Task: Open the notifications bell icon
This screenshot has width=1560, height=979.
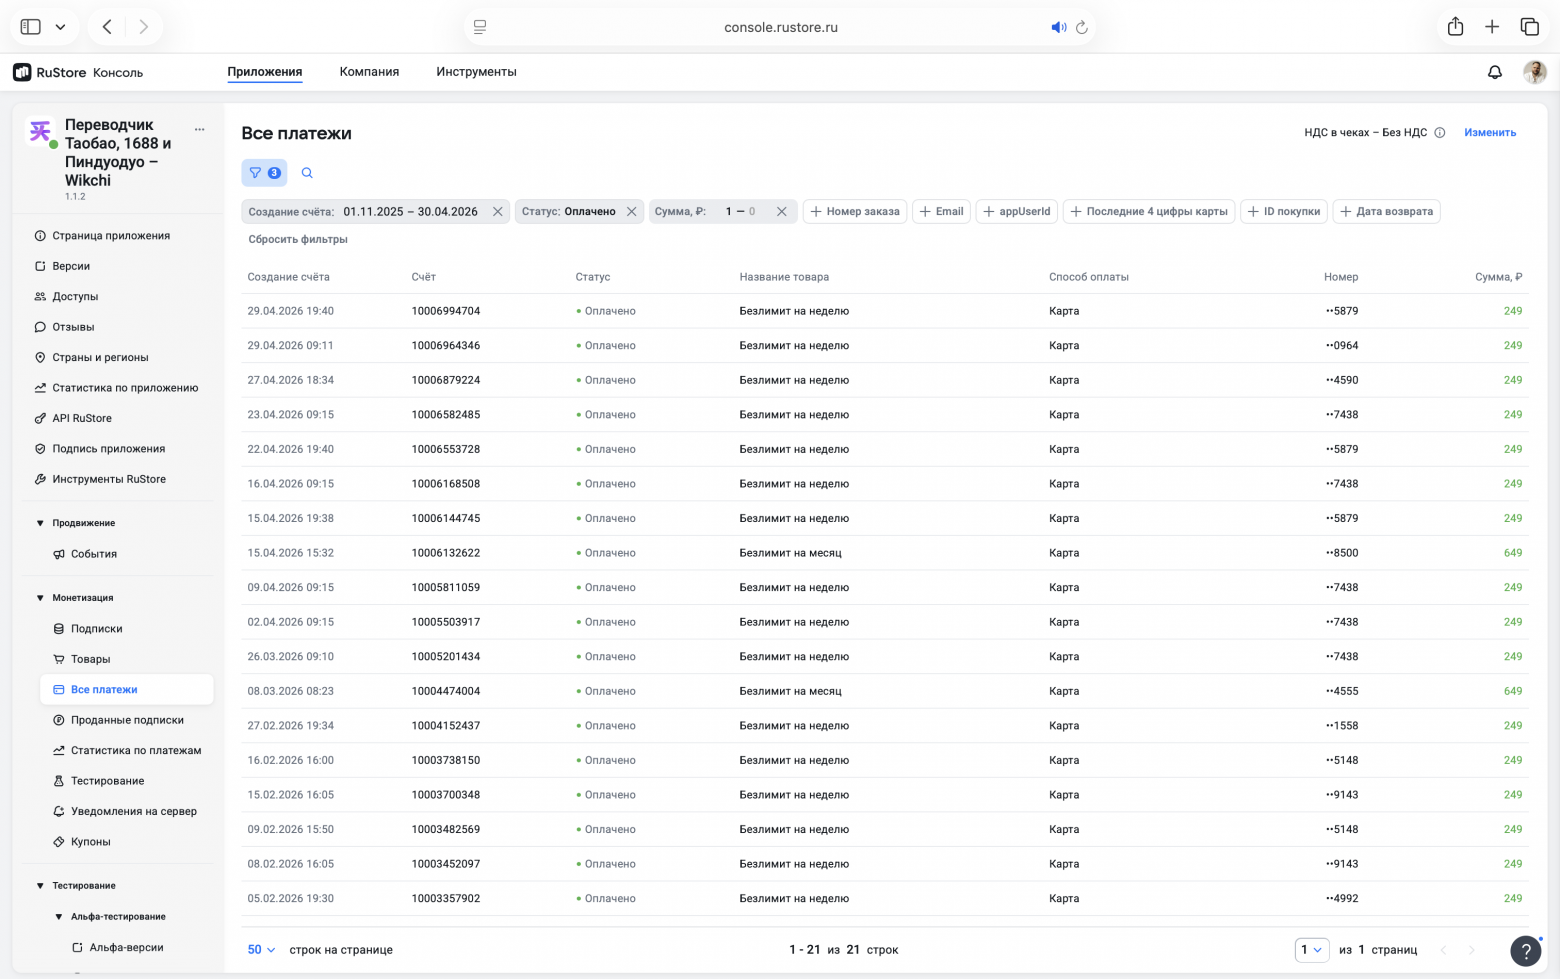Action: (1494, 72)
